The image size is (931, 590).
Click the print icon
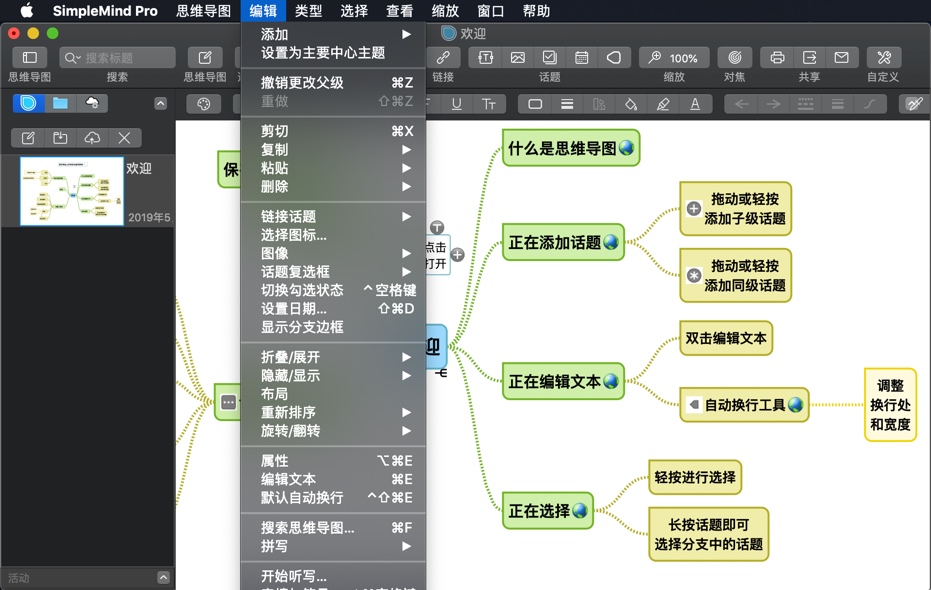click(x=777, y=58)
